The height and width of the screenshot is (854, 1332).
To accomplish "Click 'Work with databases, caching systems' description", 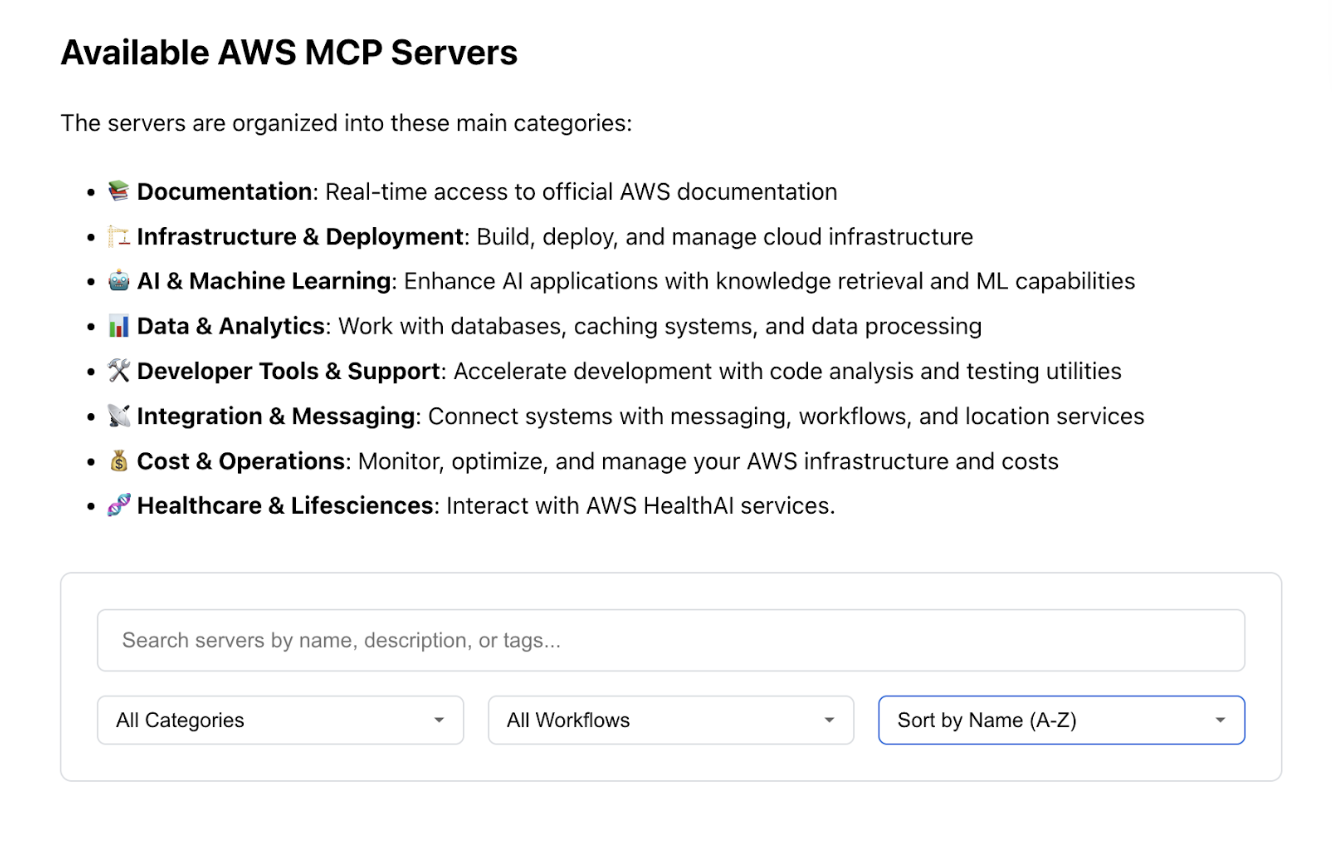I will (x=660, y=327).
